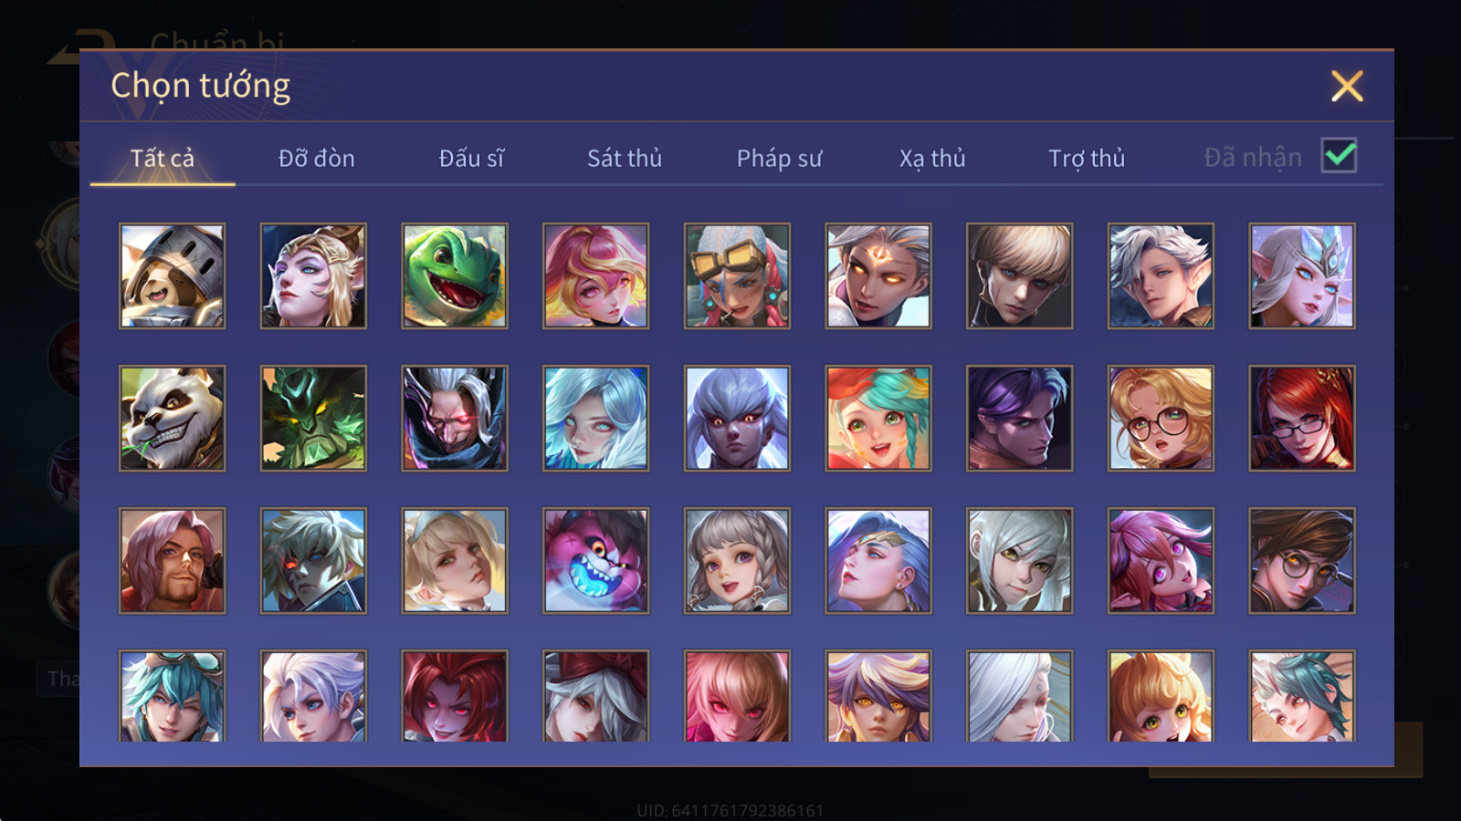
Task: Select the pilot with goggles hero portrait
Action: point(737,276)
